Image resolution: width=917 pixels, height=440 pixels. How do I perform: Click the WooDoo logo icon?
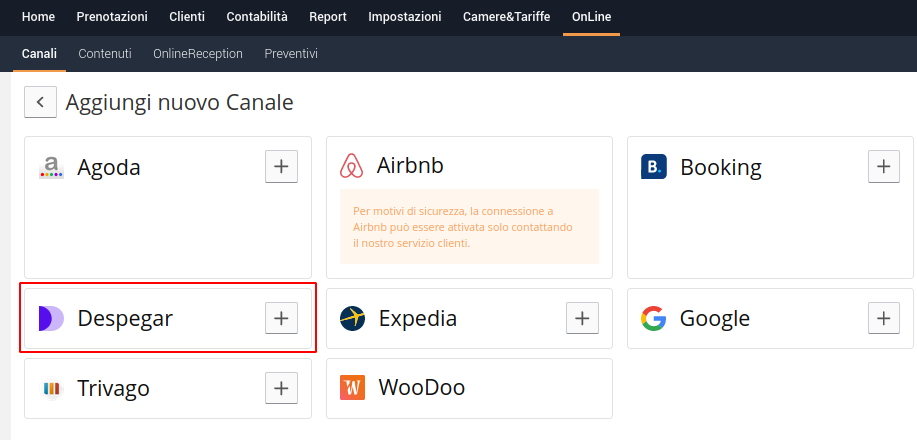[352, 388]
